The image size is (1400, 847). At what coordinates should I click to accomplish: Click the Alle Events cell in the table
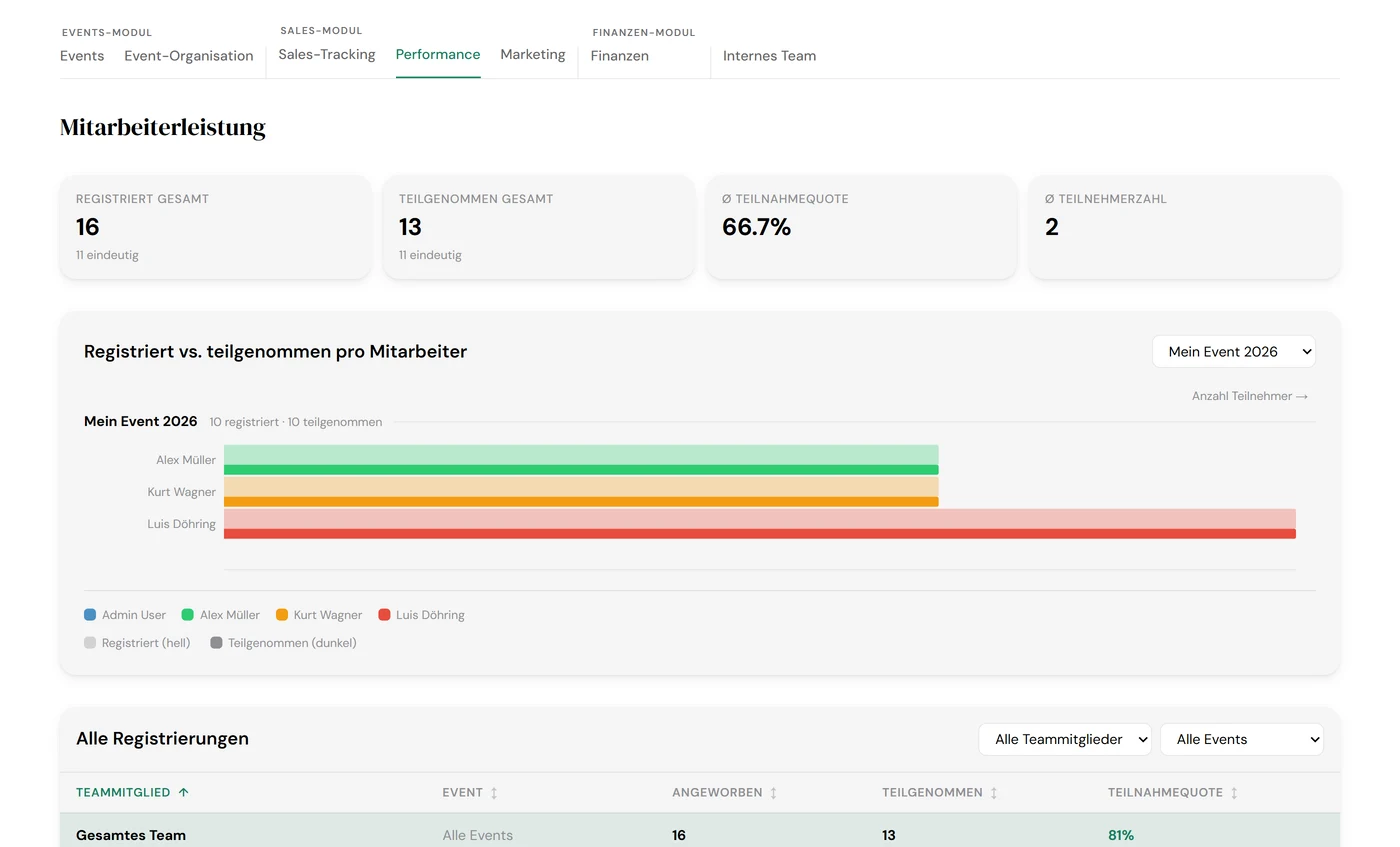(478, 835)
